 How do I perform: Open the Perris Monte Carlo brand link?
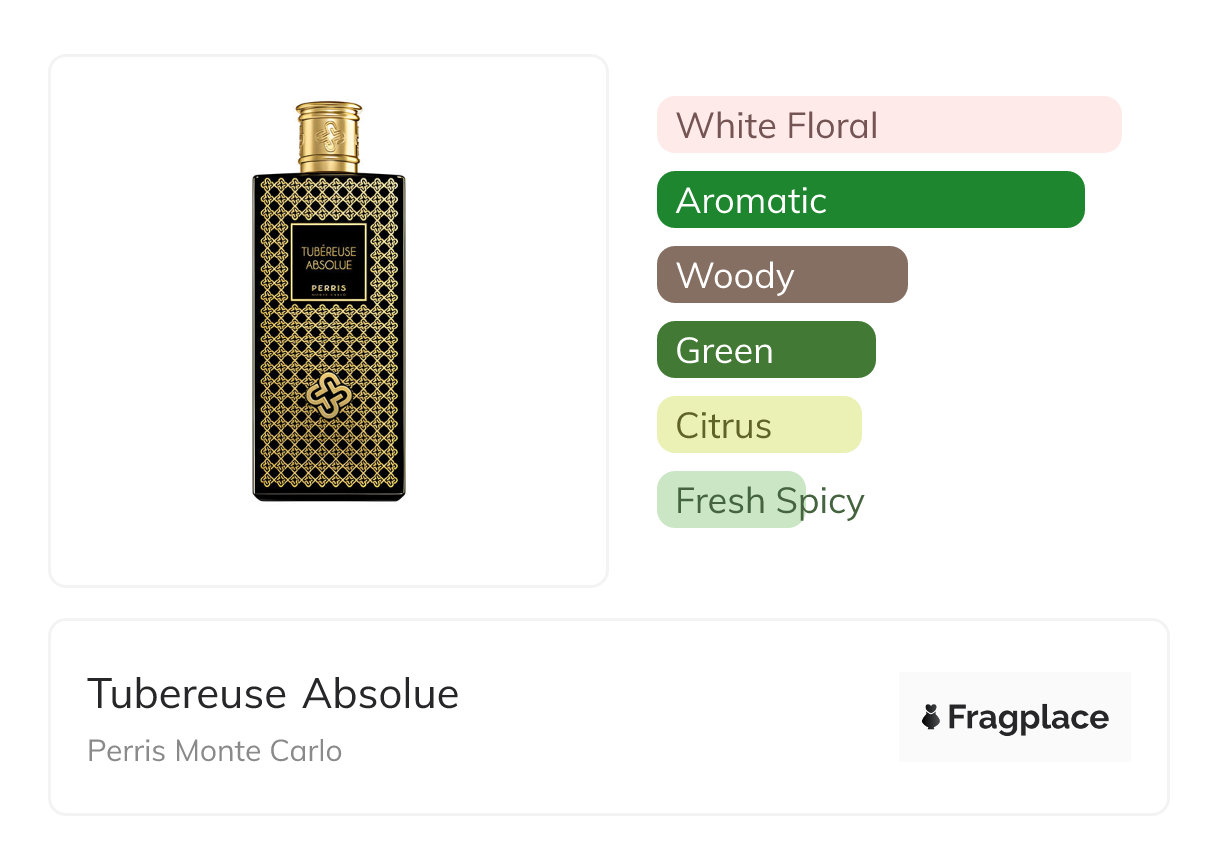pyautogui.click(x=215, y=751)
